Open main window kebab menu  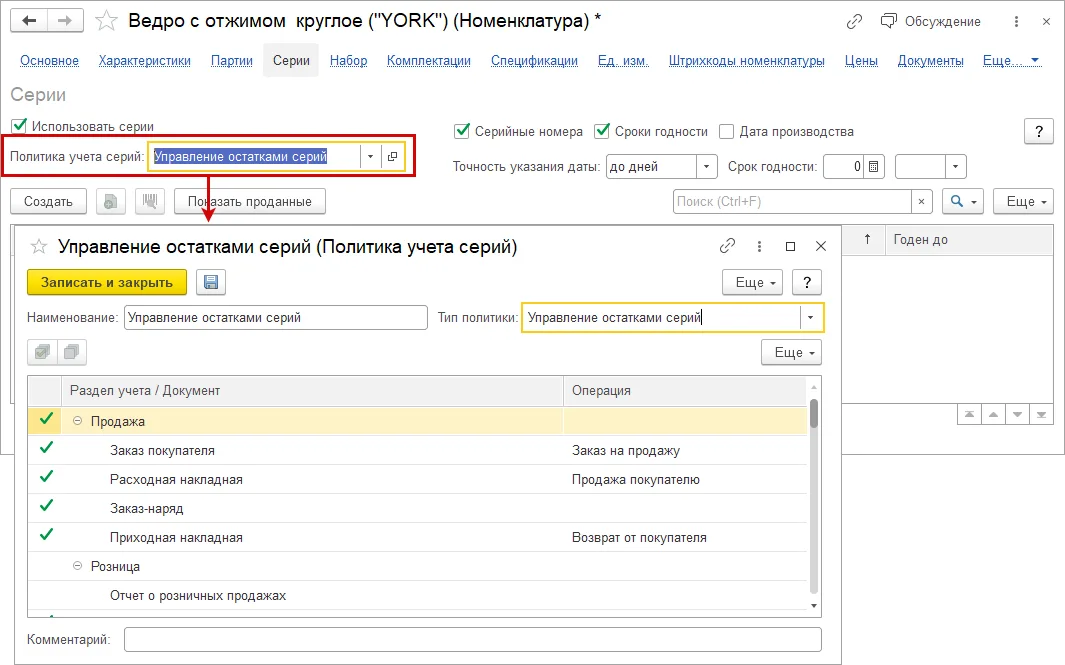[x=1016, y=22]
